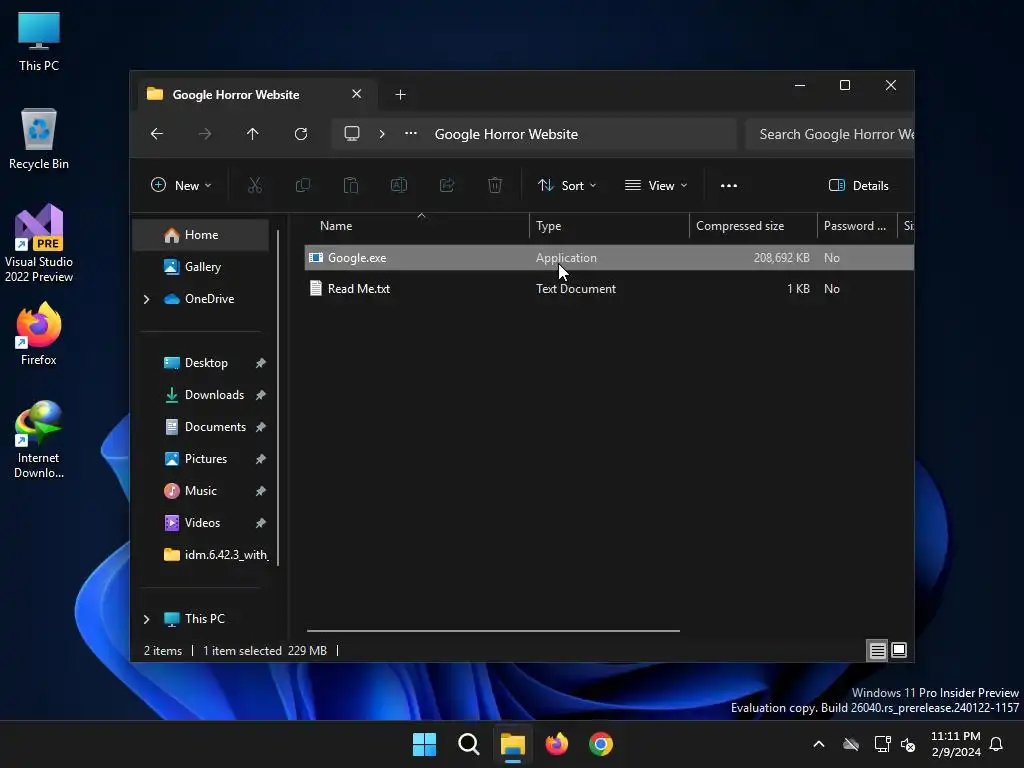Click the Cut scissors icon in toolbar
This screenshot has width=1024, height=768.
click(x=255, y=185)
